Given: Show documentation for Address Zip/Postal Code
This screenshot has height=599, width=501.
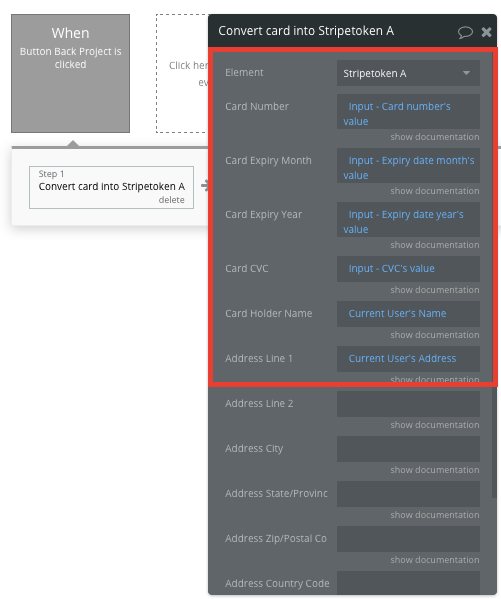Looking at the screenshot, I should (435, 560).
